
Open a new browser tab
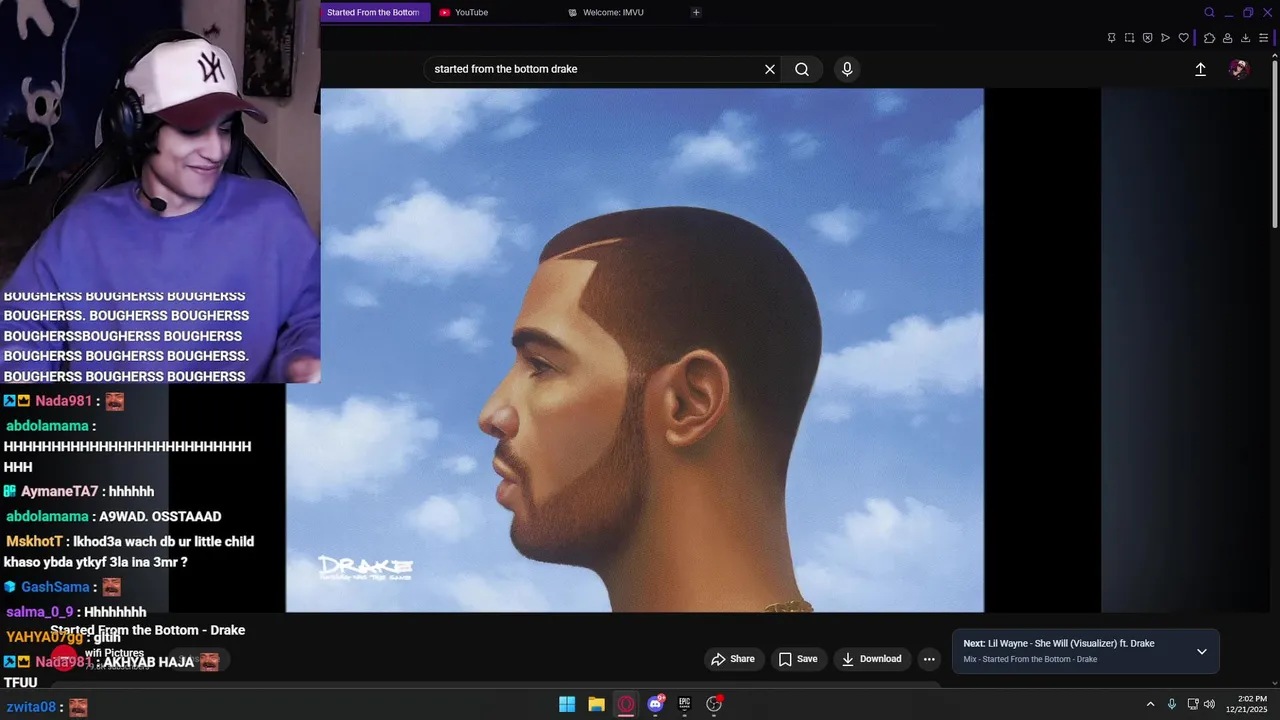click(x=696, y=12)
